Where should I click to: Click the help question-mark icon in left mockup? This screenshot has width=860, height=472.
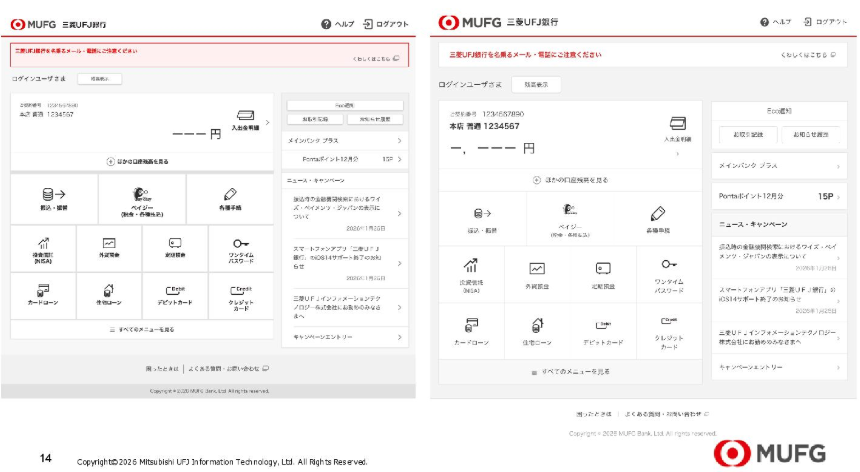[x=326, y=24]
